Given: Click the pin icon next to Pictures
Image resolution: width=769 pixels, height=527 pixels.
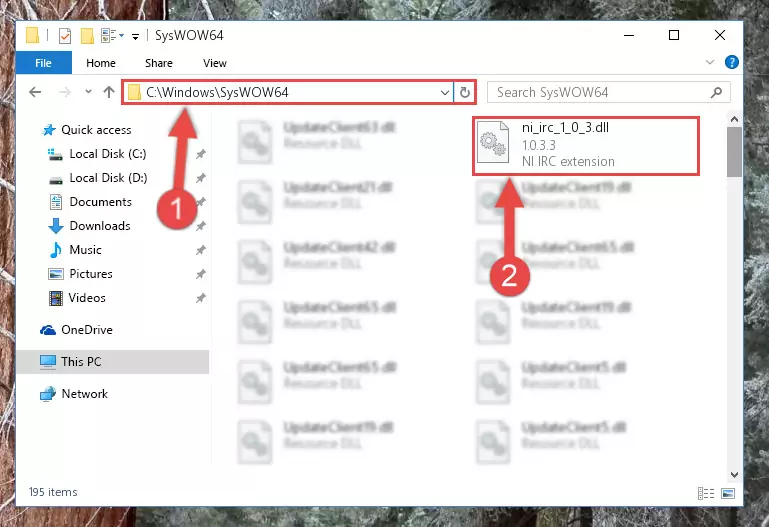Looking at the screenshot, I should (x=201, y=275).
